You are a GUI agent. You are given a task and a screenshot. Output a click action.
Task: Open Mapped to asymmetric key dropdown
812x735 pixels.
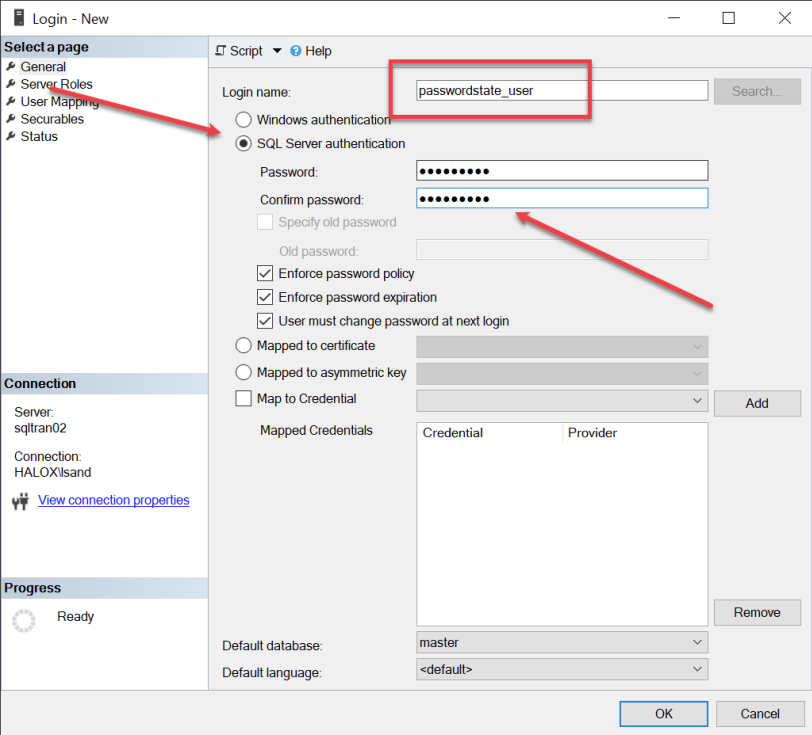pyautogui.click(x=562, y=373)
